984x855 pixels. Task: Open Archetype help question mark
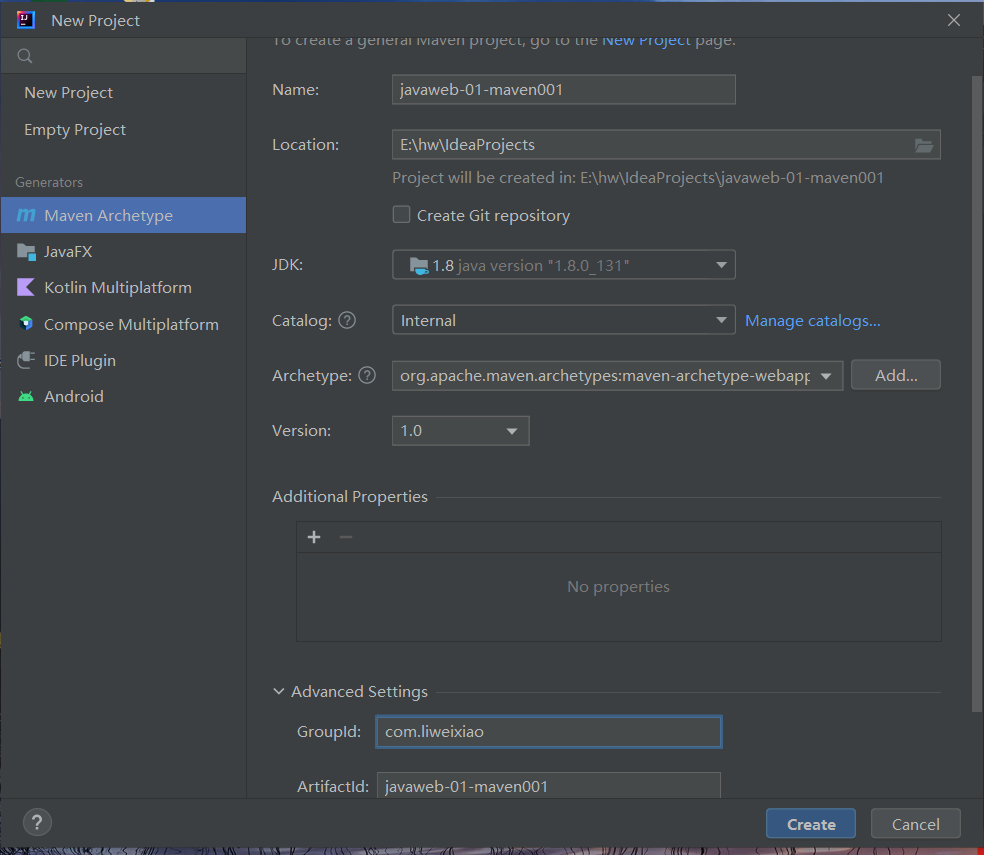click(x=367, y=375)
